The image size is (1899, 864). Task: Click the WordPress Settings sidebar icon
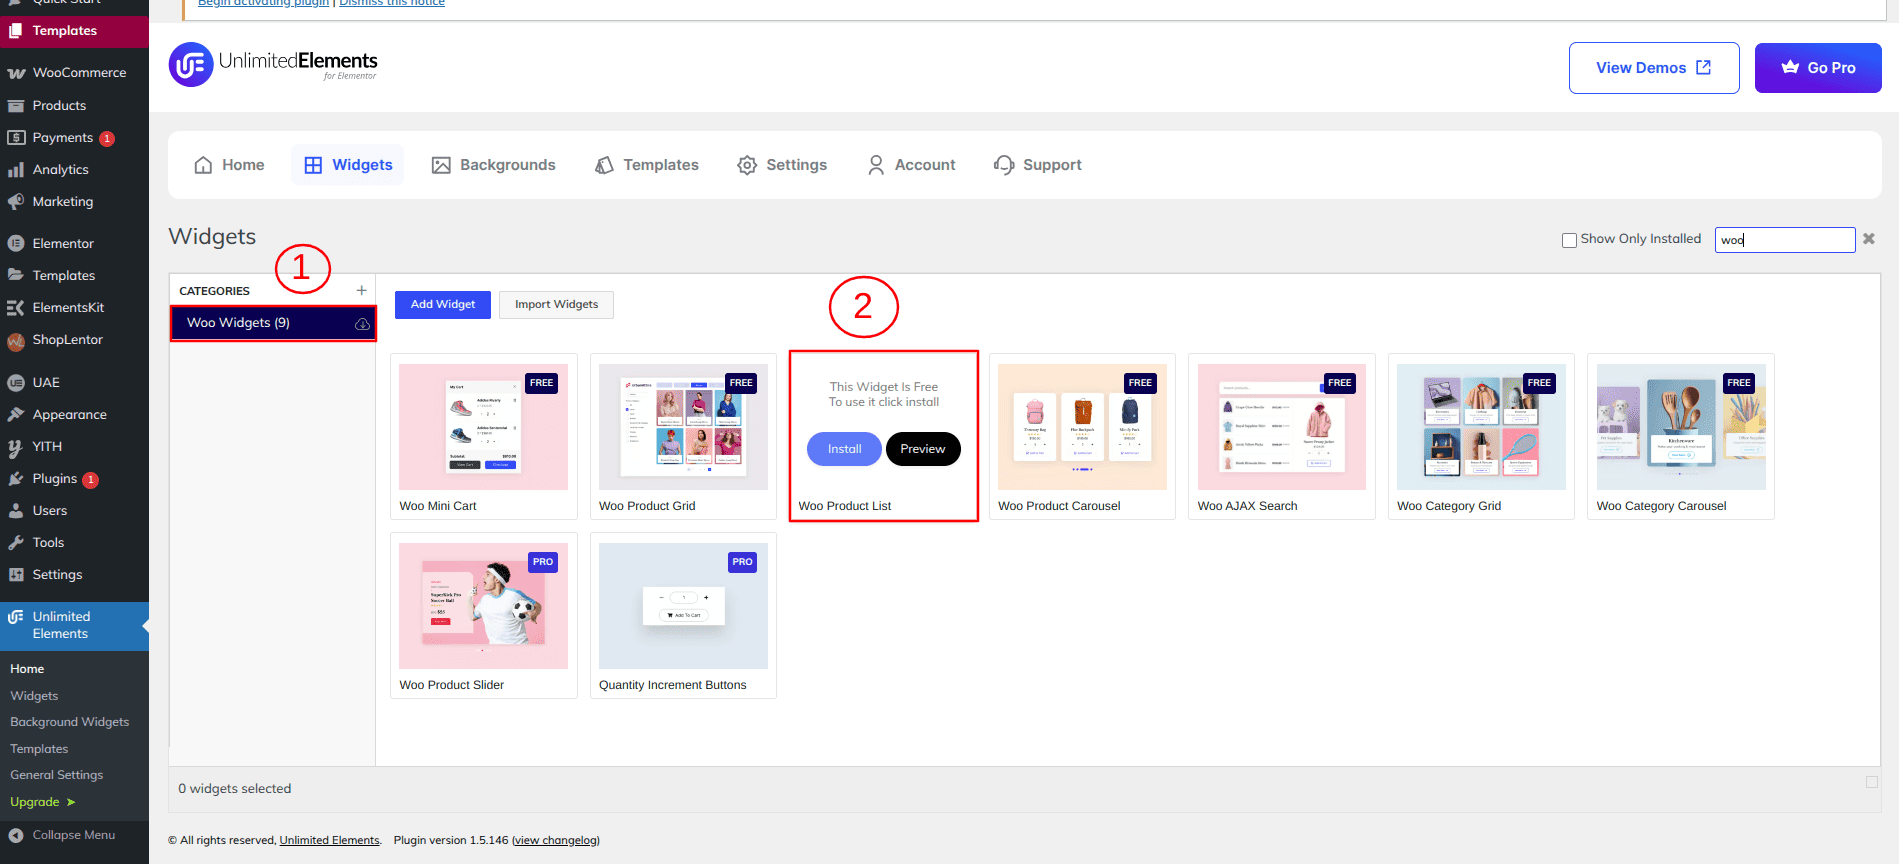pos(16,575)
